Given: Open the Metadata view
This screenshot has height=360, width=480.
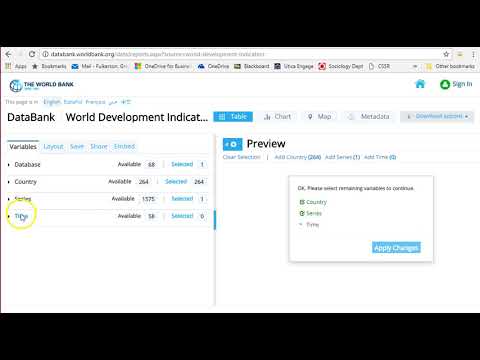Looking at the screenshot, I should click(369, 117).
